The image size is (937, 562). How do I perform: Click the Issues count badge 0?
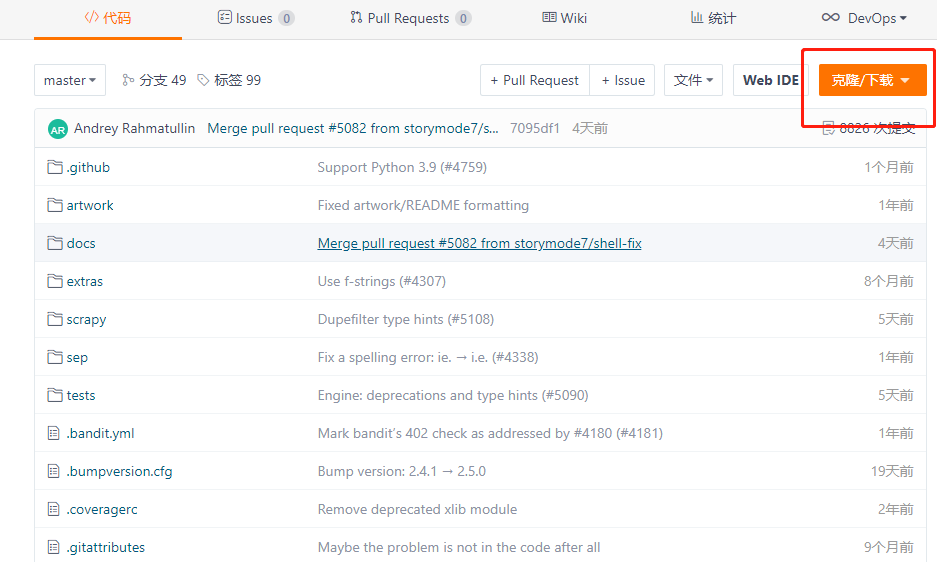pyautogui.click(x=286, y=19)
